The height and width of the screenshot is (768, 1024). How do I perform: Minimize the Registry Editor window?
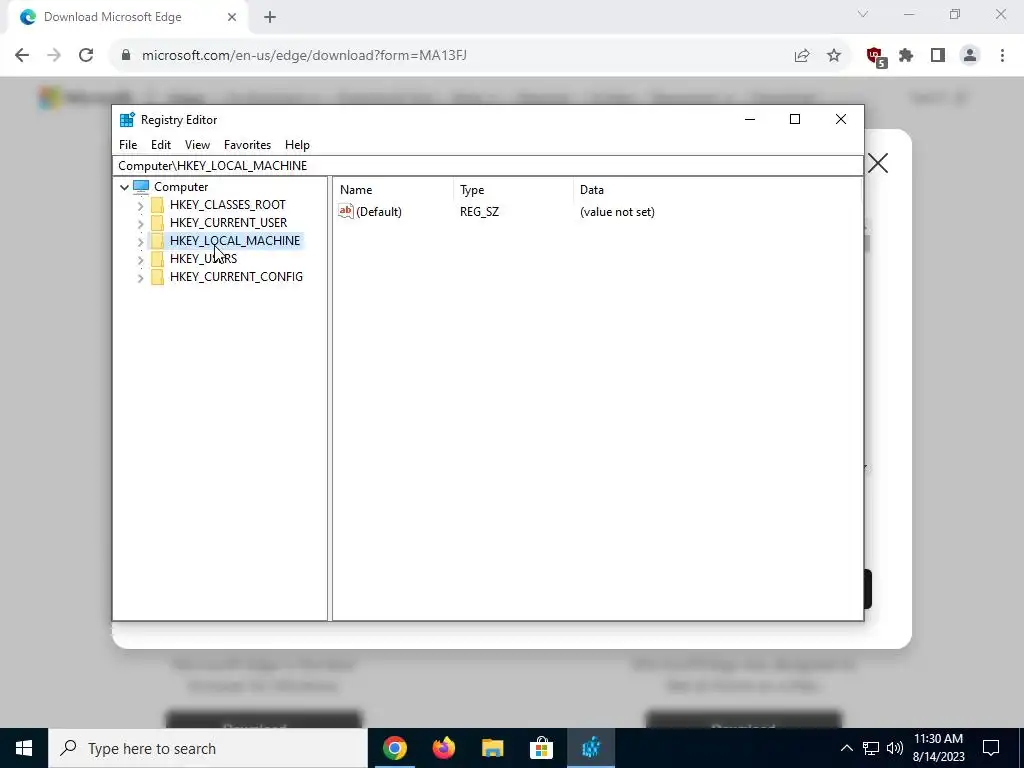tap(750, 119)
